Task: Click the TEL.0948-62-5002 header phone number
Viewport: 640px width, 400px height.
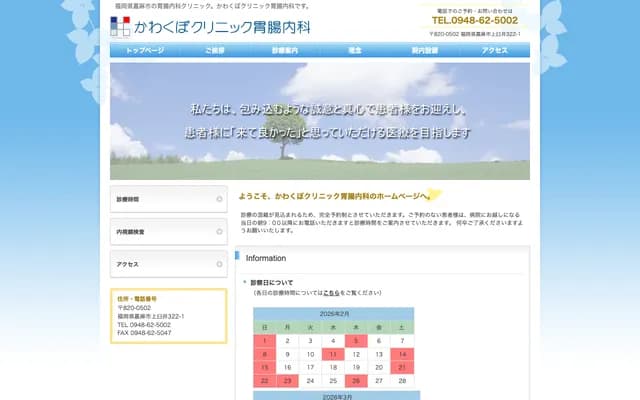Action: 475,20
